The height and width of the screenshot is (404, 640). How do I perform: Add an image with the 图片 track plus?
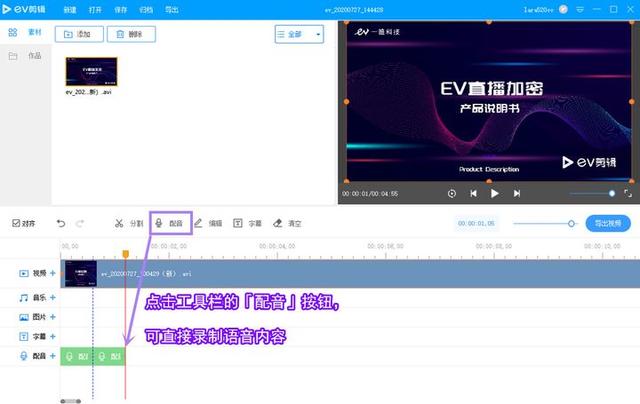point(53,317)
